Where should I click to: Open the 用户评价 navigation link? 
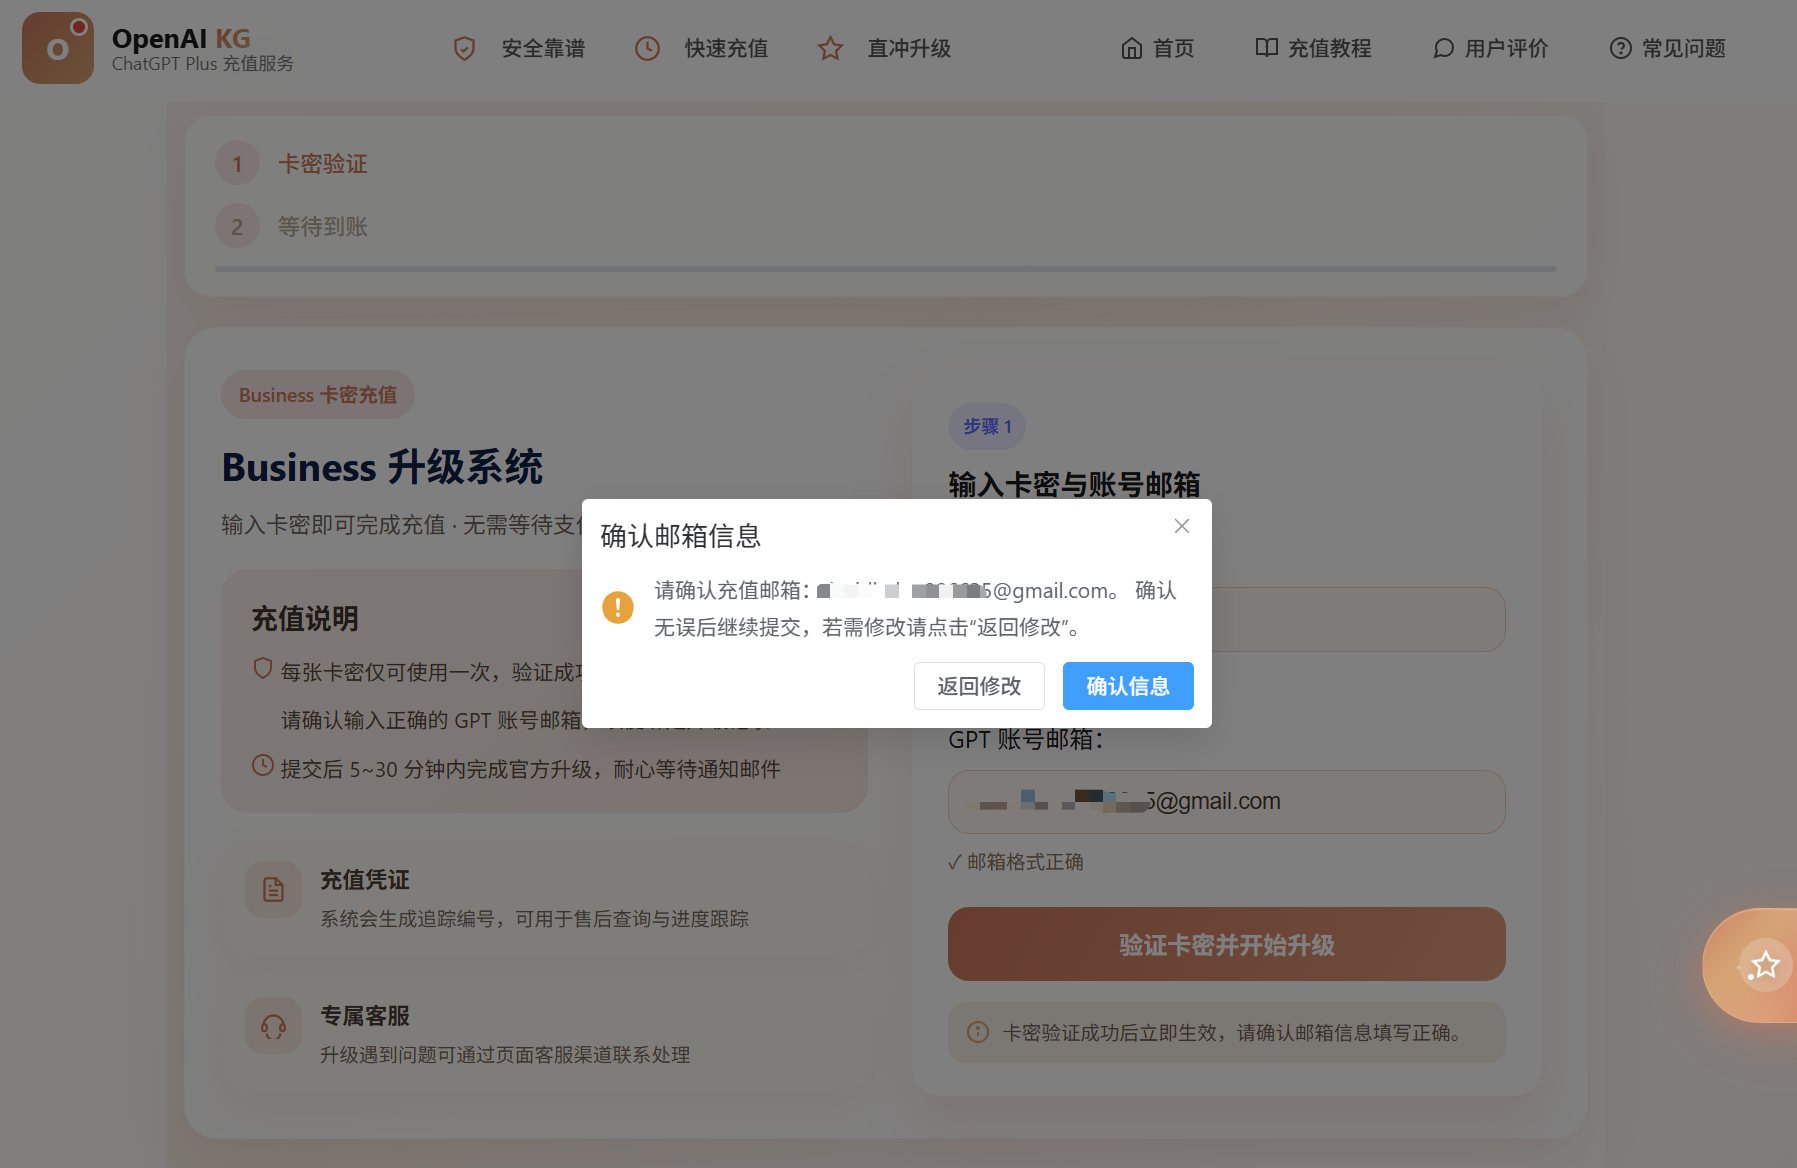click(x=1490, y=48)
